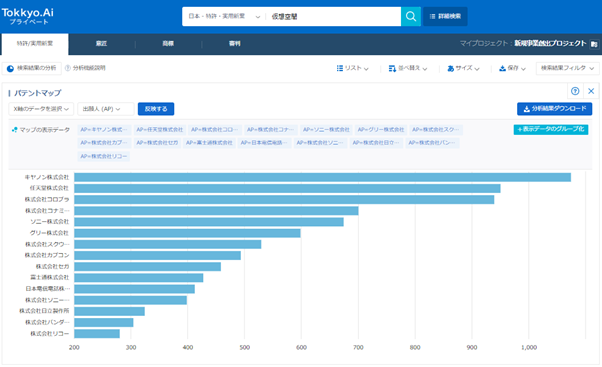Click the 株式会社コナミ chart bar
The image size is (602, 367).
[x=216, y=211]
